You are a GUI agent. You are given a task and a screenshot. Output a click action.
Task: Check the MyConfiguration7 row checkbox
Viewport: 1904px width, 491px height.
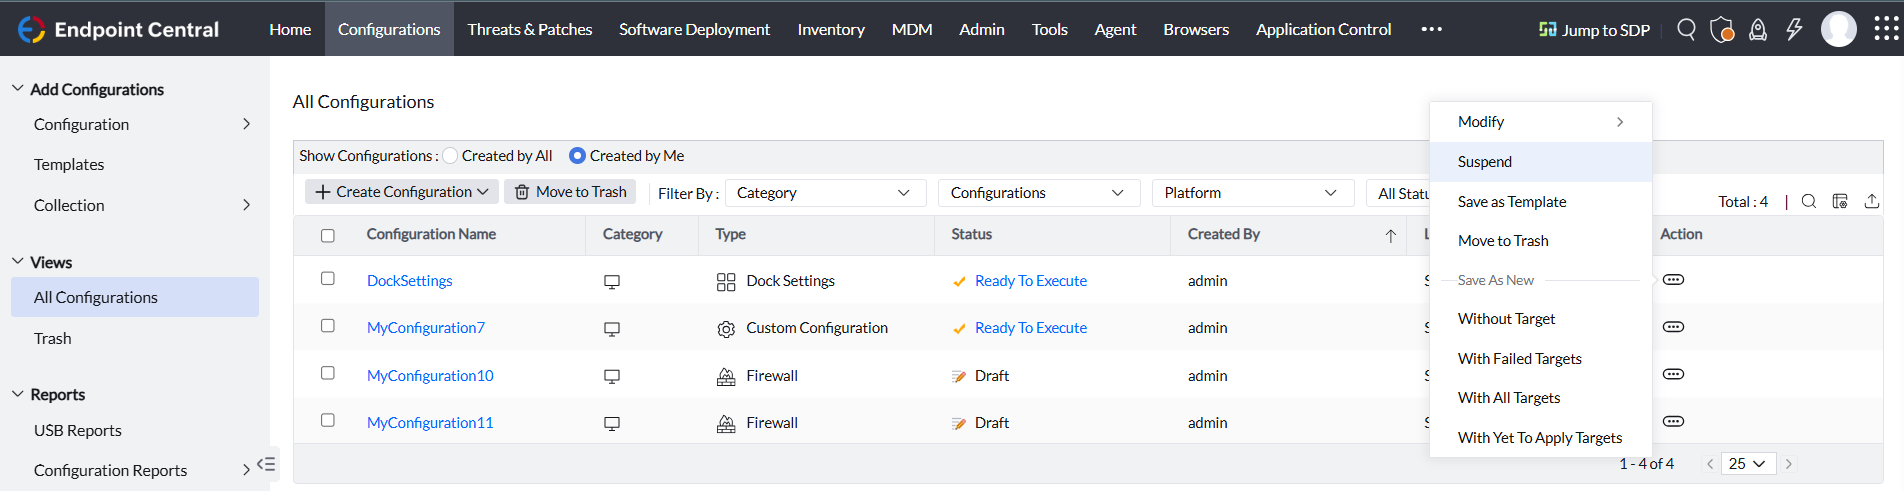[x=328, y=326]
